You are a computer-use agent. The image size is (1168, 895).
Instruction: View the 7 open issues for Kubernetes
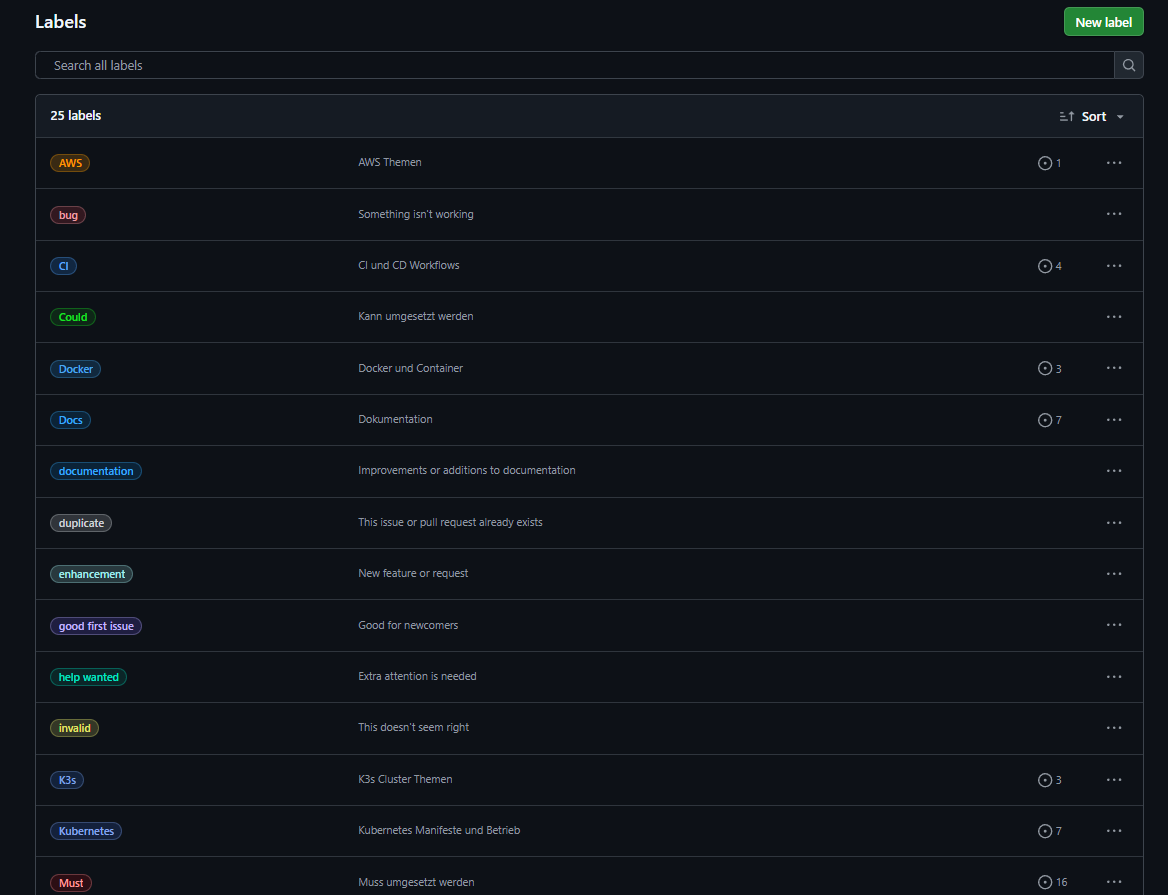click(1050, 831)
